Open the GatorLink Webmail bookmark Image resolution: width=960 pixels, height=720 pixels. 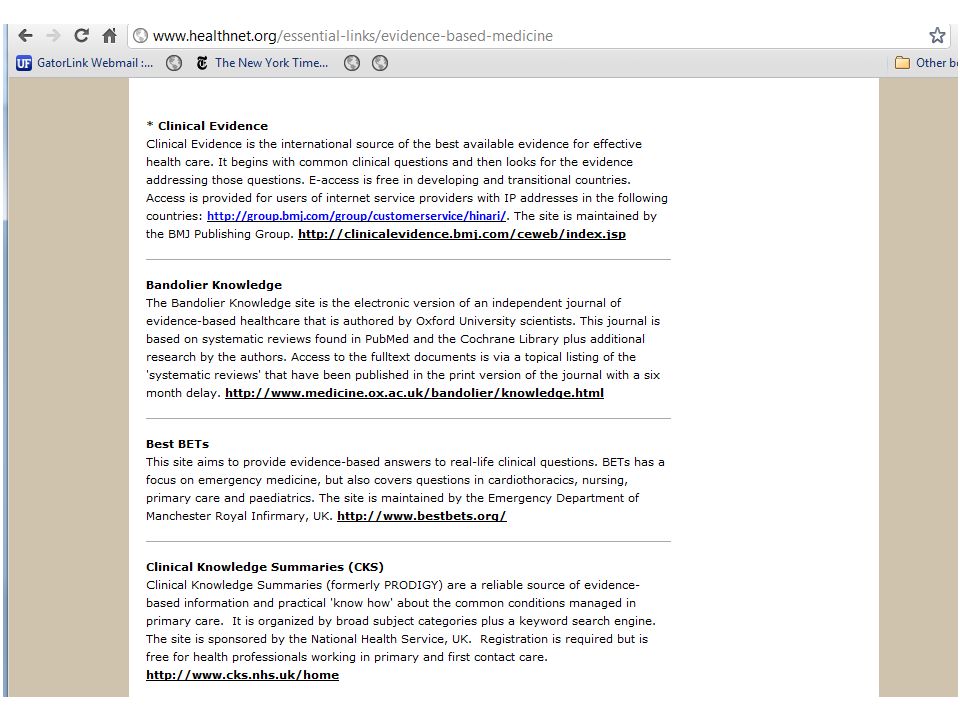coord(84,63)
